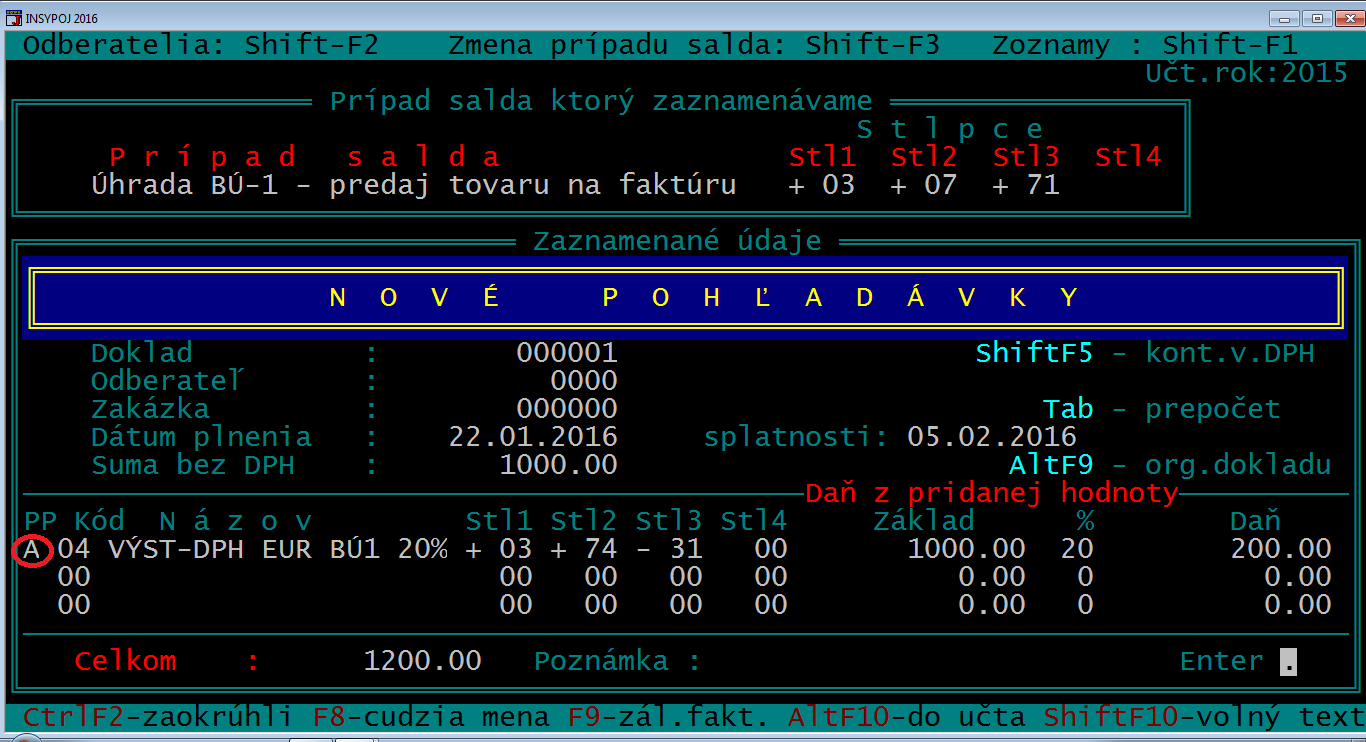Click the Tab - prepočet hint
Viewport: 1366px width, 742px height.
1162,409
